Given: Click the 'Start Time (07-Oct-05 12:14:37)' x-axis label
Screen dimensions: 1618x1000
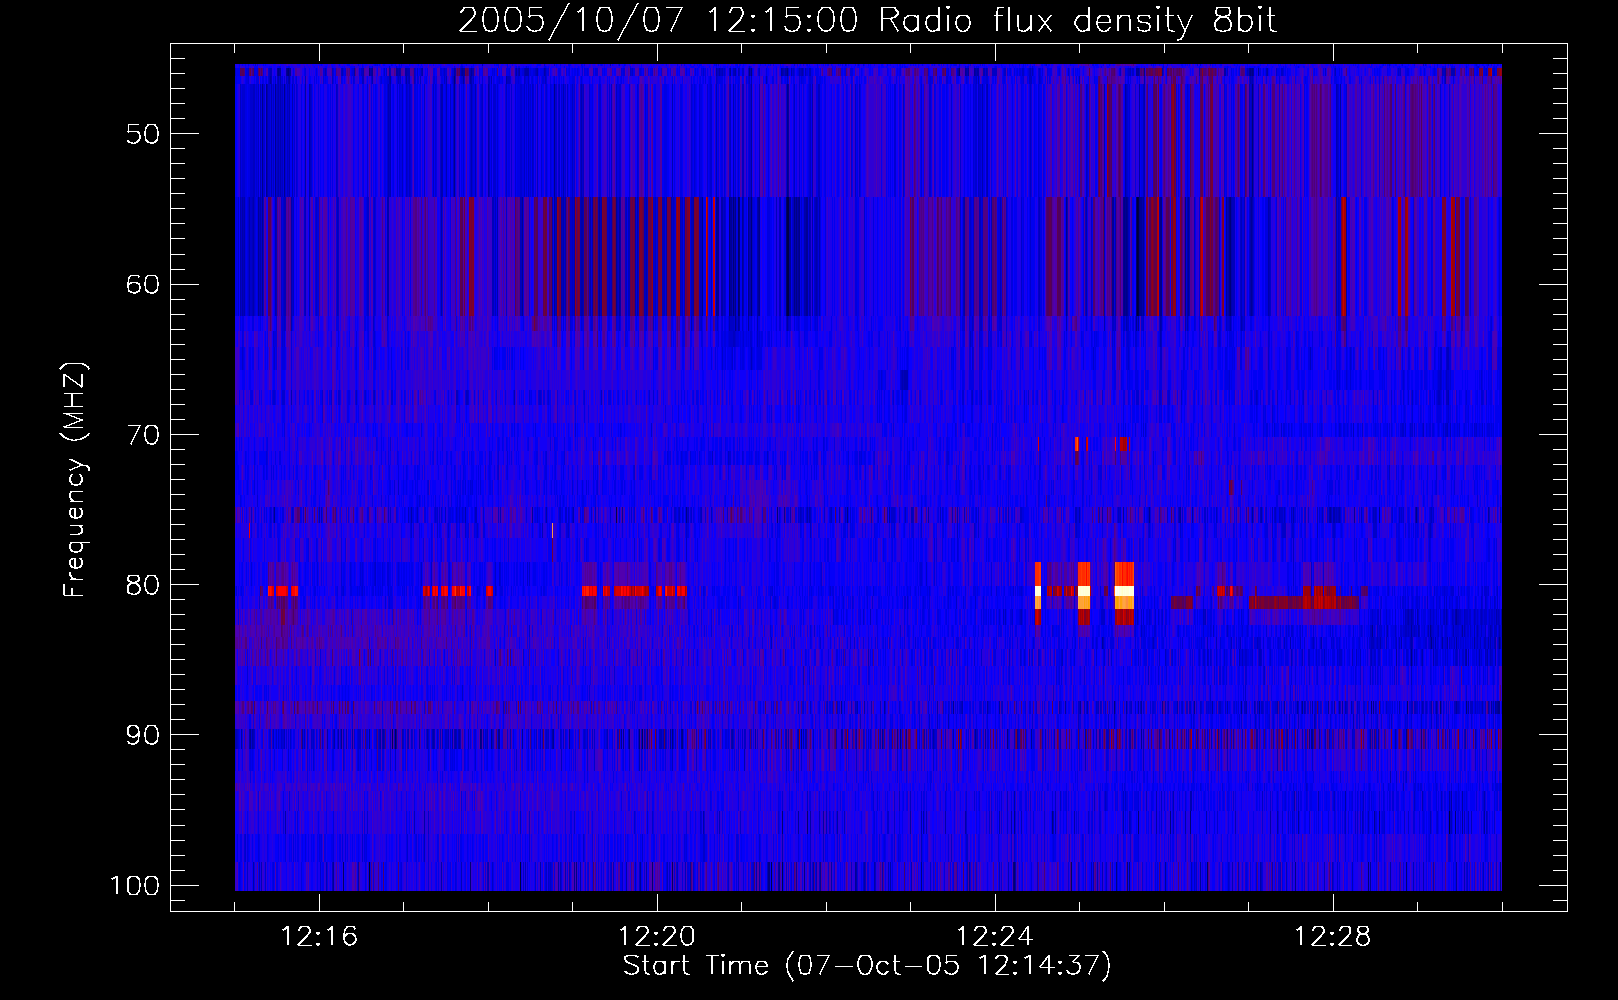Looking at the screenshot, I should pos(867,966).
